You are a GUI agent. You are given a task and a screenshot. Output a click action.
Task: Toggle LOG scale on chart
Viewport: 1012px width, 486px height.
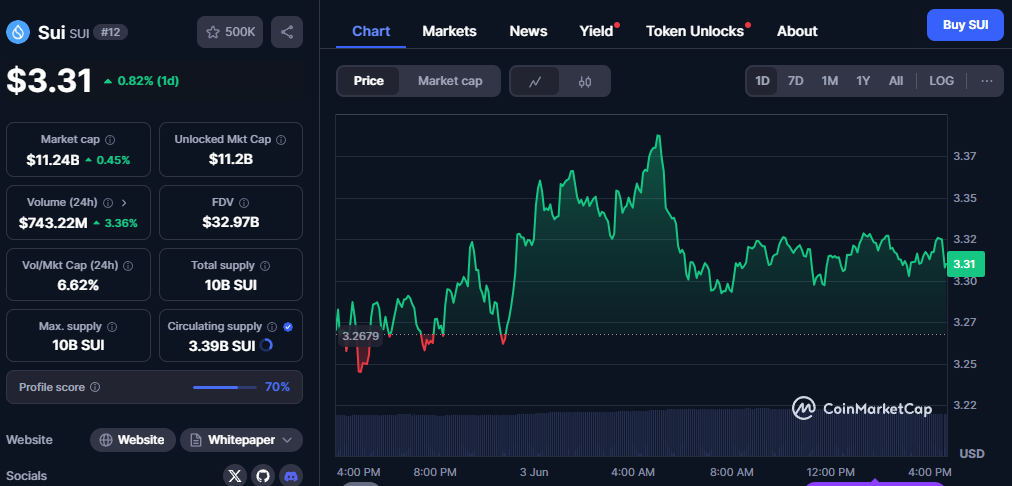click(941, 81)
